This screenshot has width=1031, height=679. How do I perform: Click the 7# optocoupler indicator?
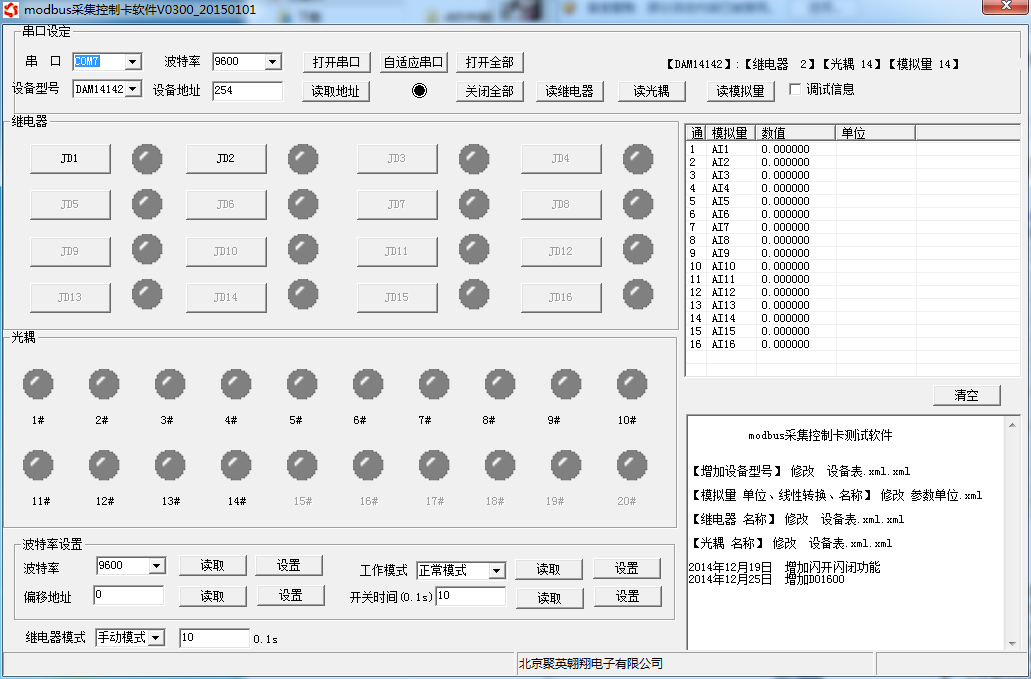click(433, 384)
